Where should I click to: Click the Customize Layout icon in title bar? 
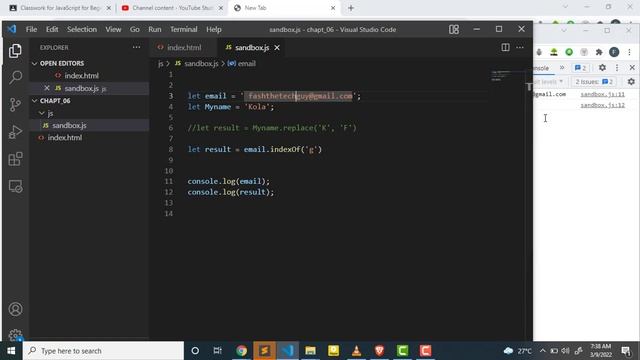click(453, 29)
